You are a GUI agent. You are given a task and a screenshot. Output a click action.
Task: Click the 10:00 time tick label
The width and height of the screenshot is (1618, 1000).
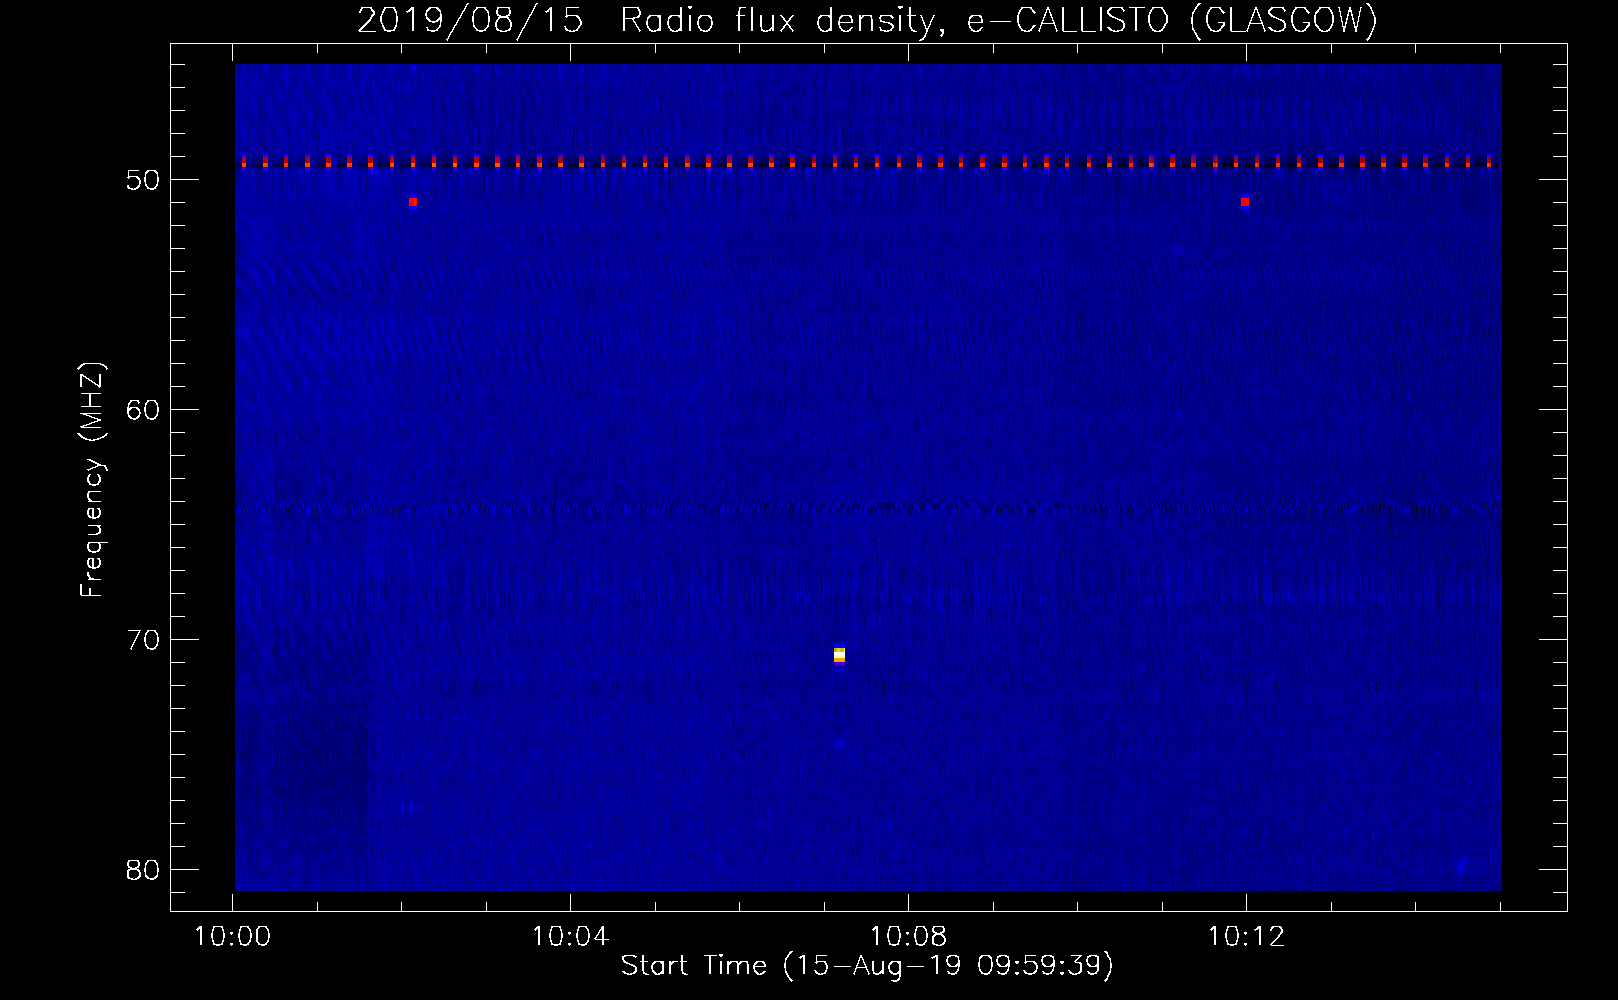[232, 937]
